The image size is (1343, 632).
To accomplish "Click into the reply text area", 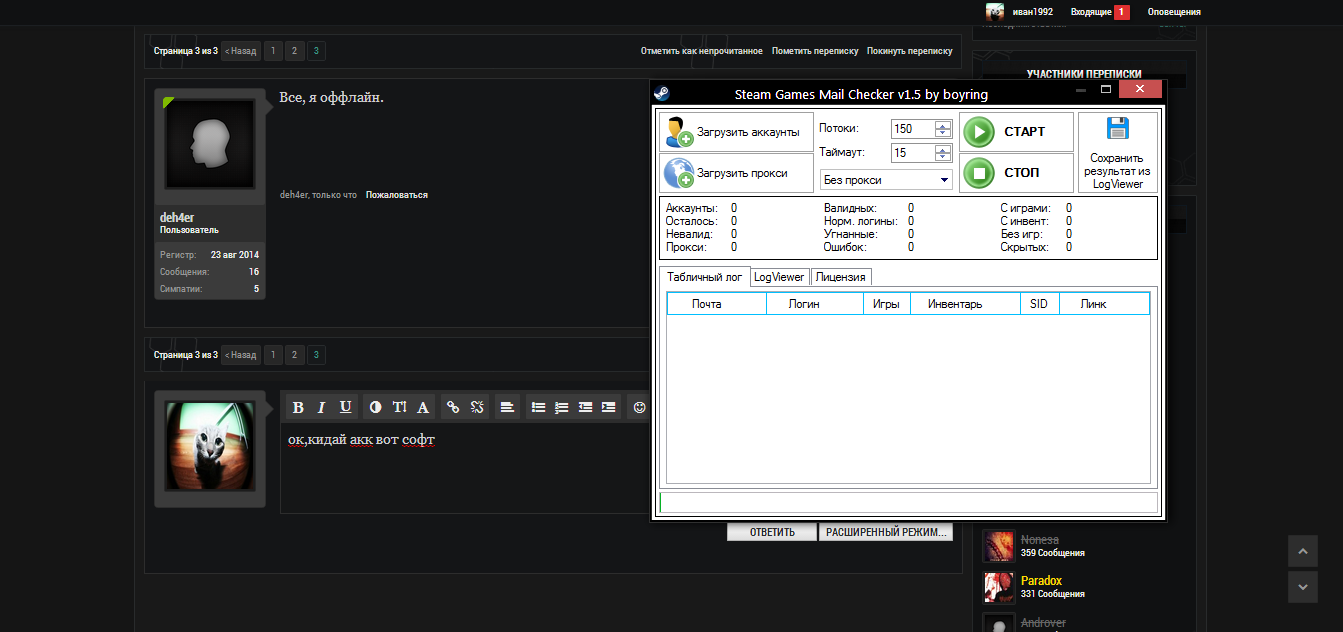I will click(x=465, y=468).
